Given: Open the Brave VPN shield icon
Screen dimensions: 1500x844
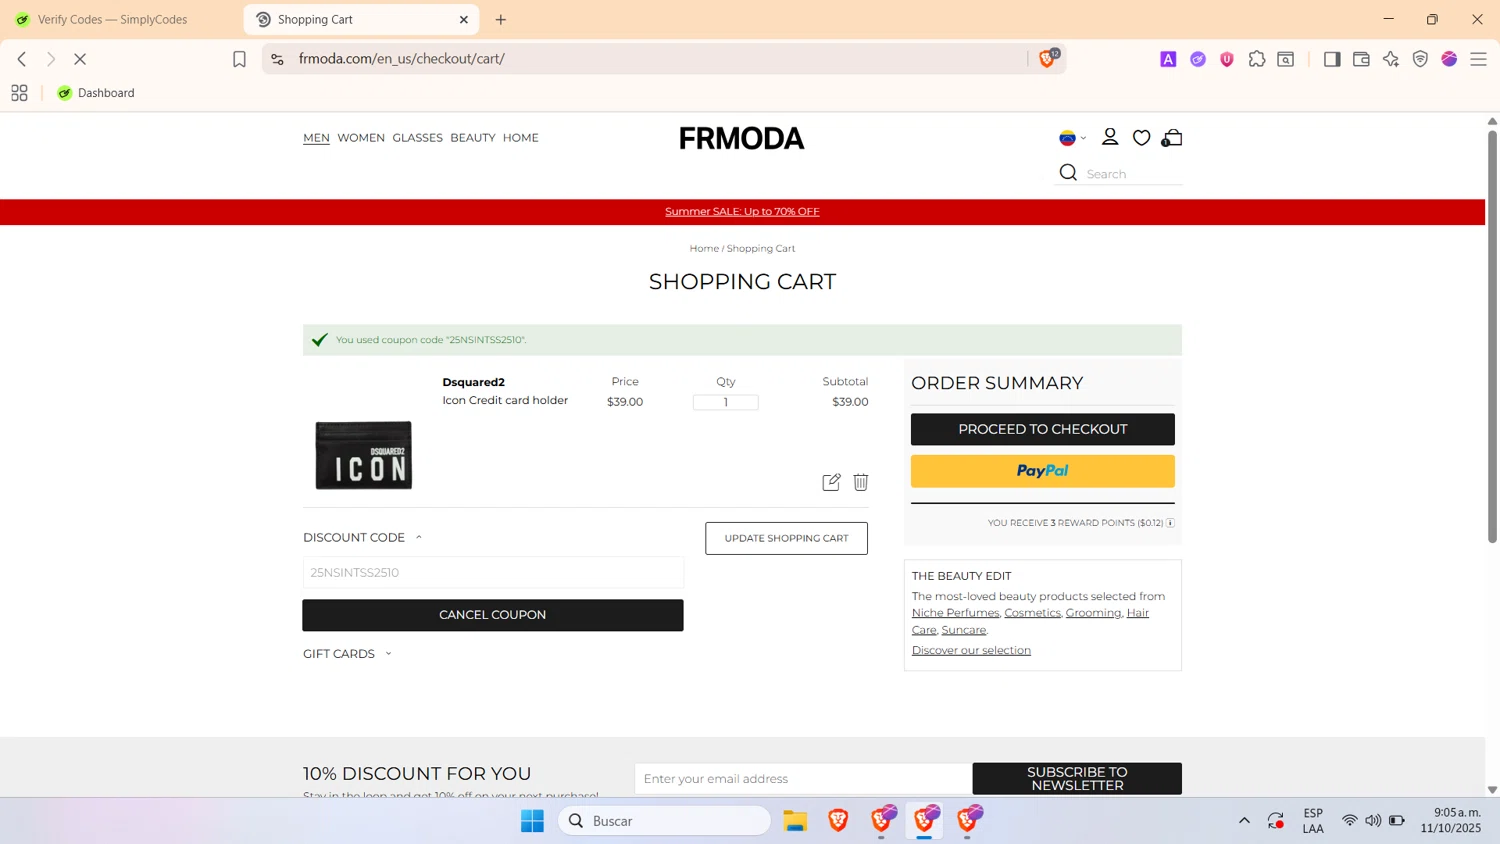Looking at the screenshot, I should click(x=1420, y=59).
